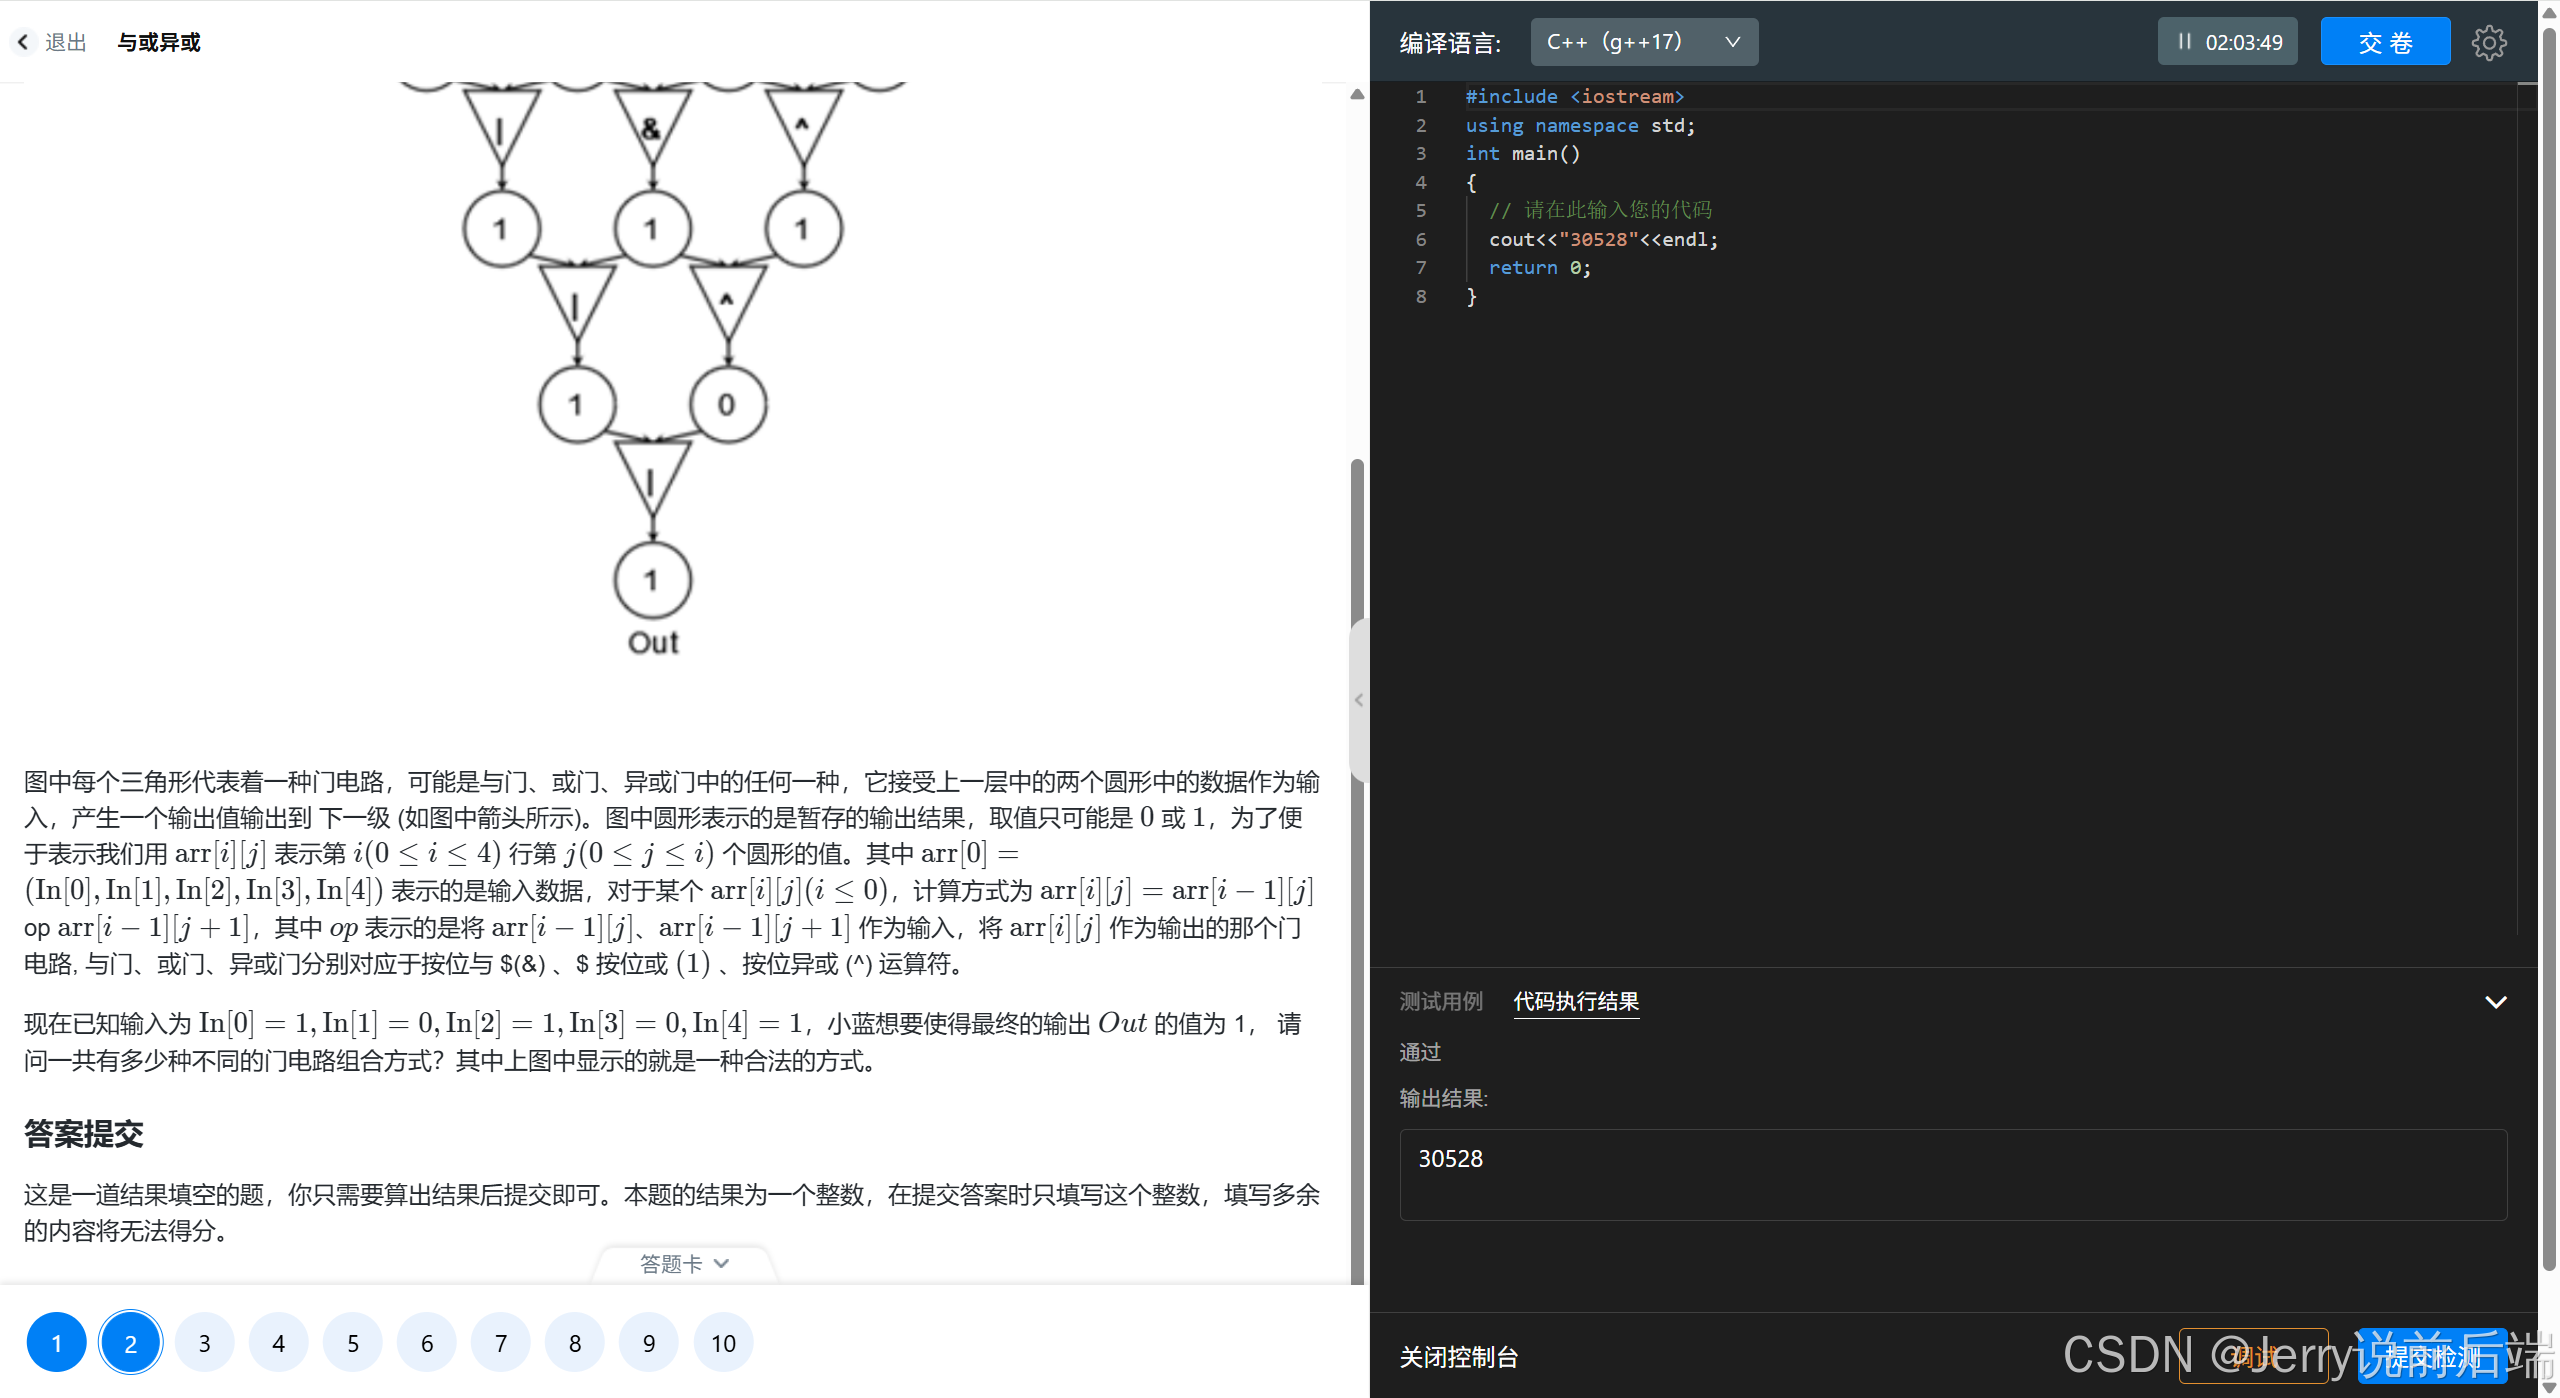Collapse the results panel with the chevron
The image size is (2560, 1398).
[2495, 1002]
